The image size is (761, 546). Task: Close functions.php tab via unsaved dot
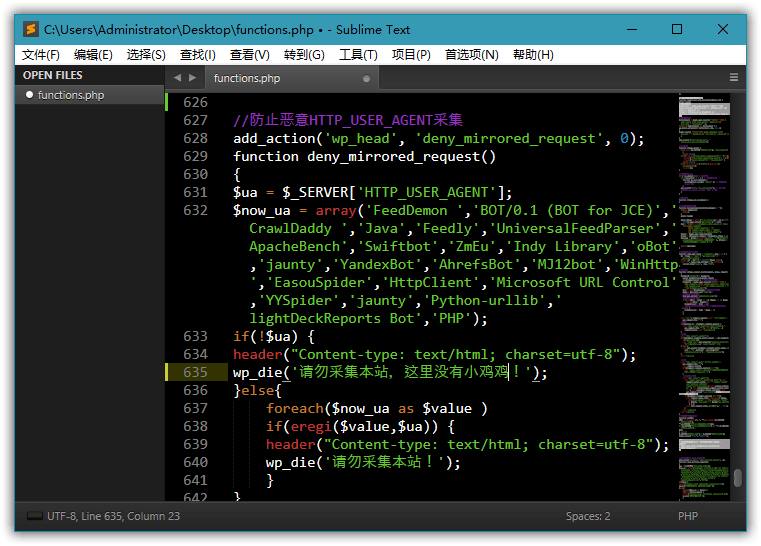pyautogui.click(x=366, y=78)
